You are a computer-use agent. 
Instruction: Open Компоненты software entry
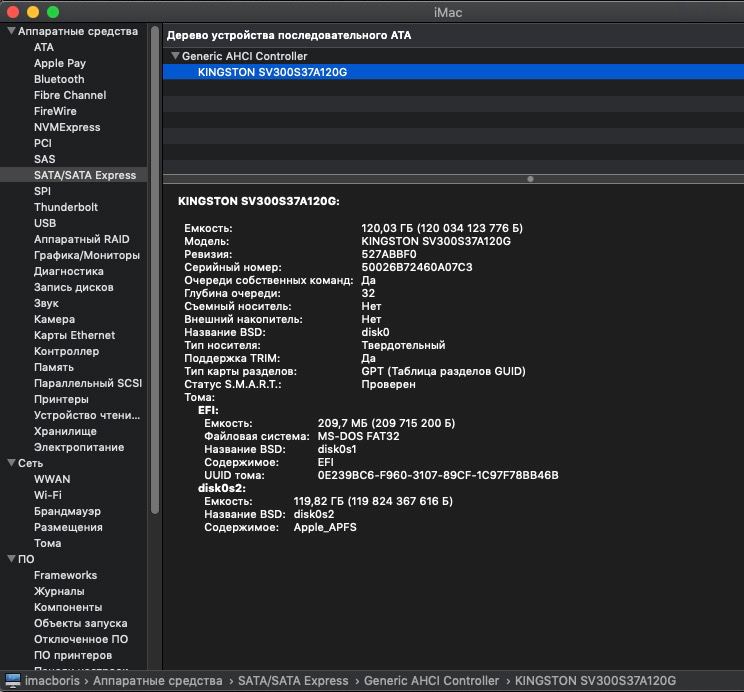pos(68,607)
